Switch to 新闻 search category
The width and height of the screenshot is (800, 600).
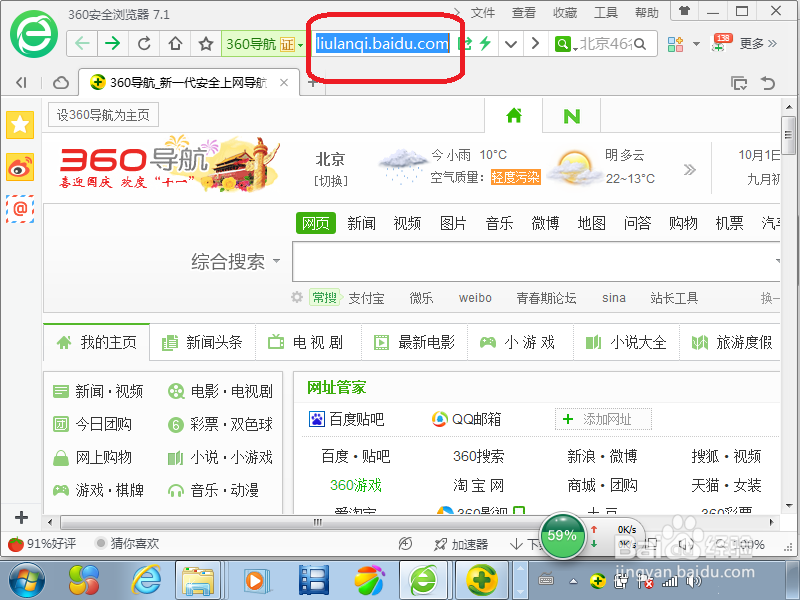[361, 223]
